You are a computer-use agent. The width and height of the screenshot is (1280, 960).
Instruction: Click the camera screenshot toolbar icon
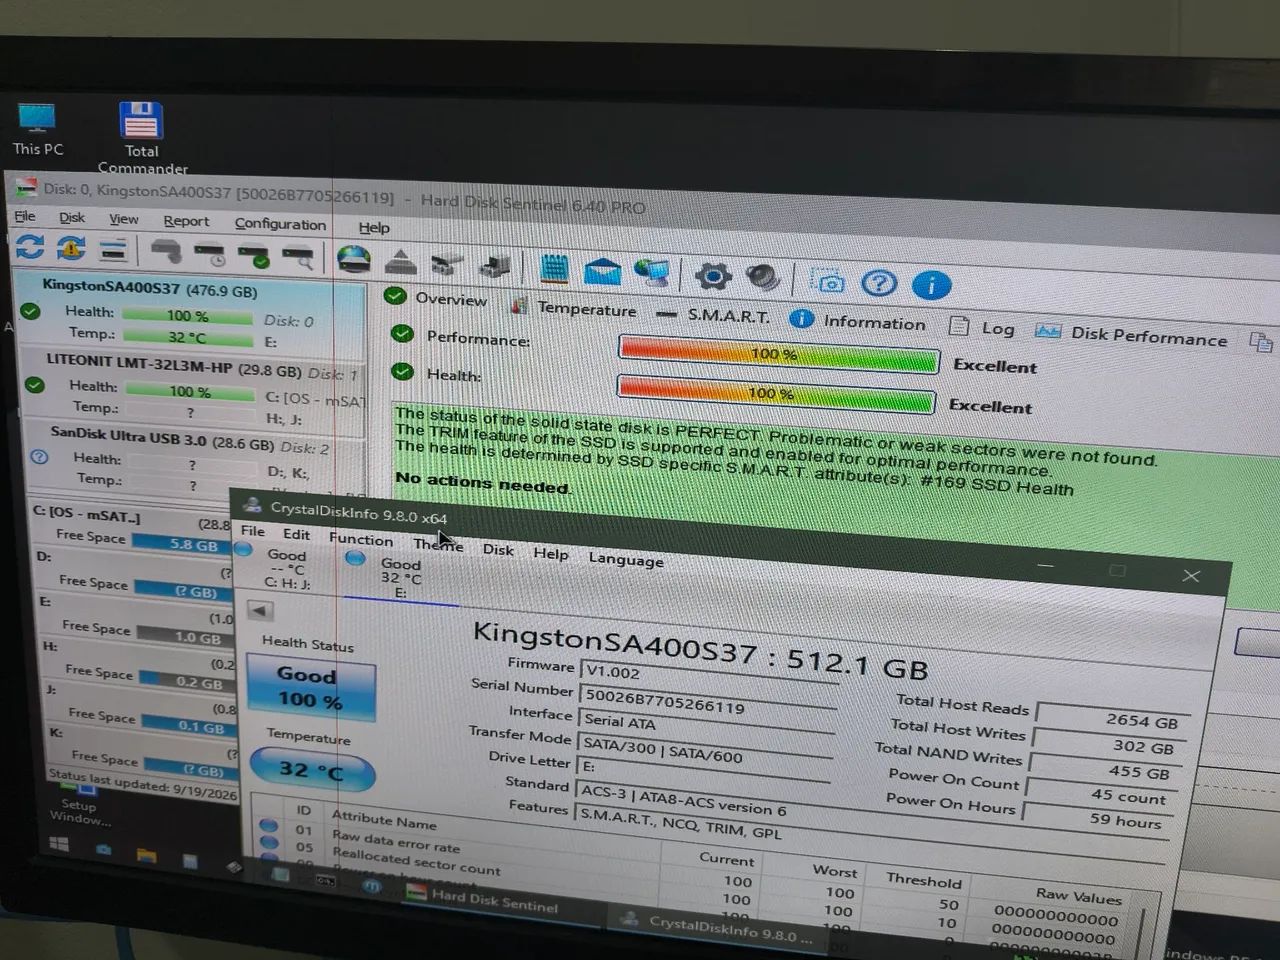point(829,282)
